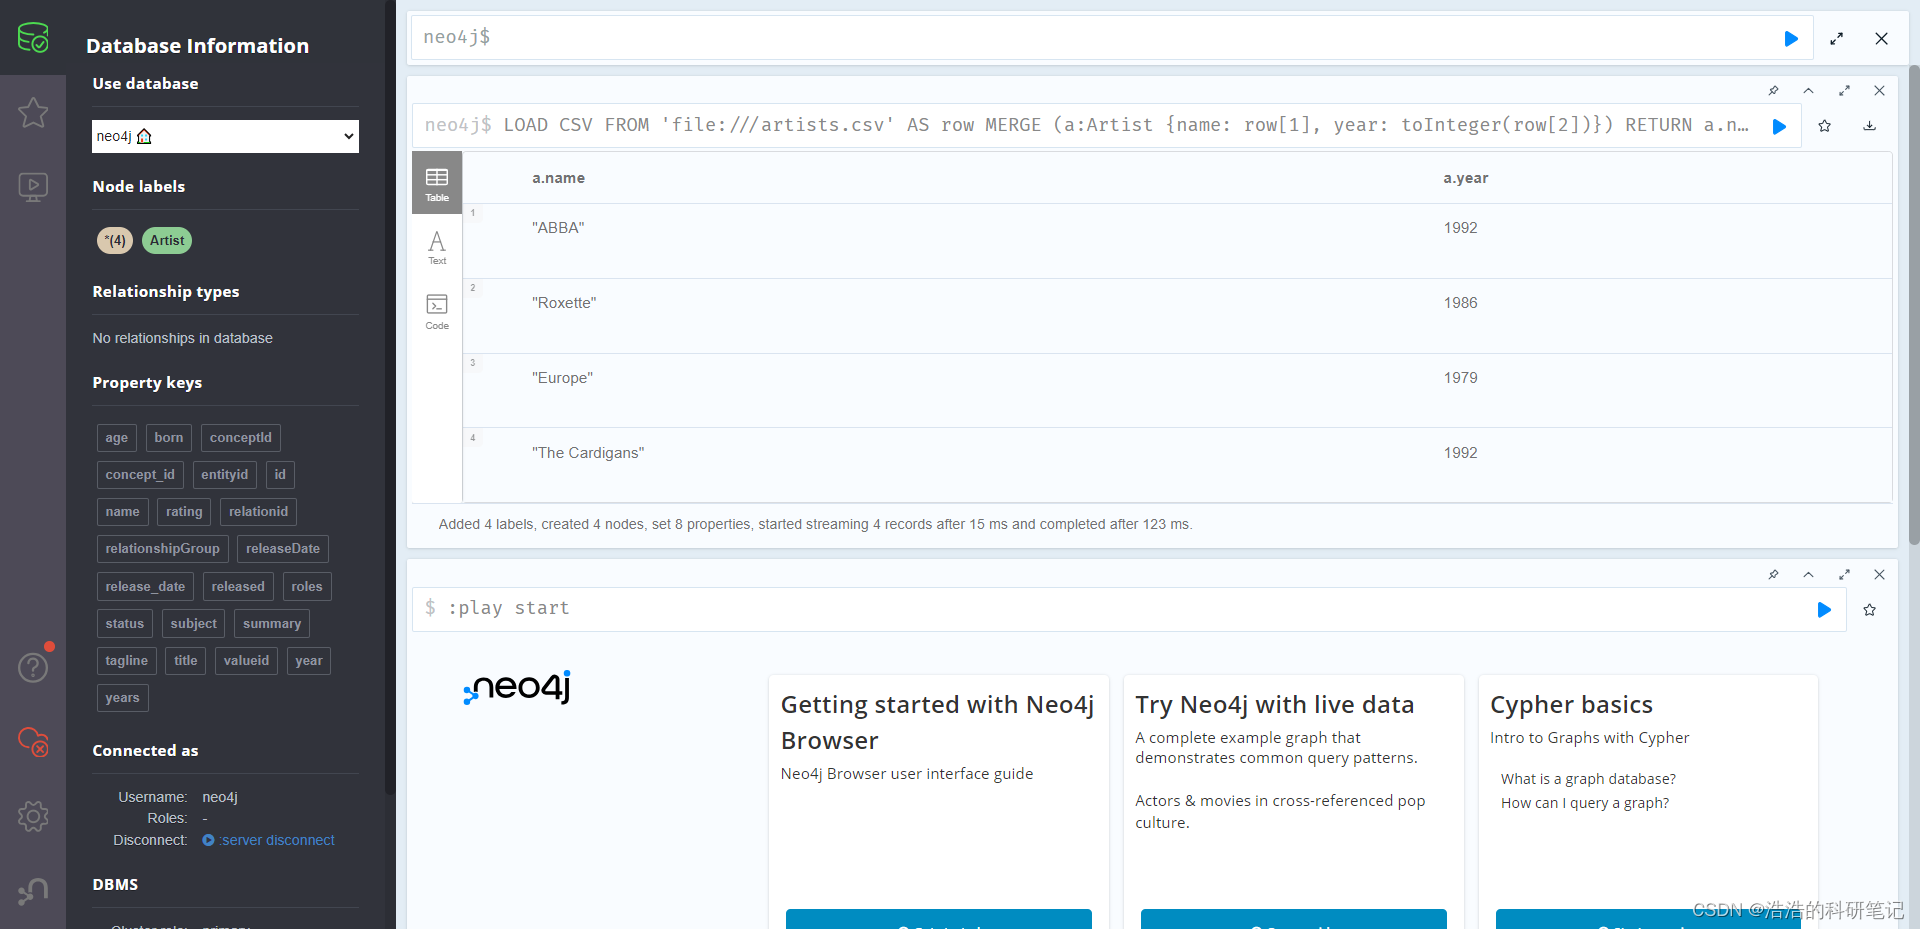The width and height of the screenshot is (1920, 929).
Task: Open the Project Guides play-screen sidebar icon
Action: coord(33,187)
